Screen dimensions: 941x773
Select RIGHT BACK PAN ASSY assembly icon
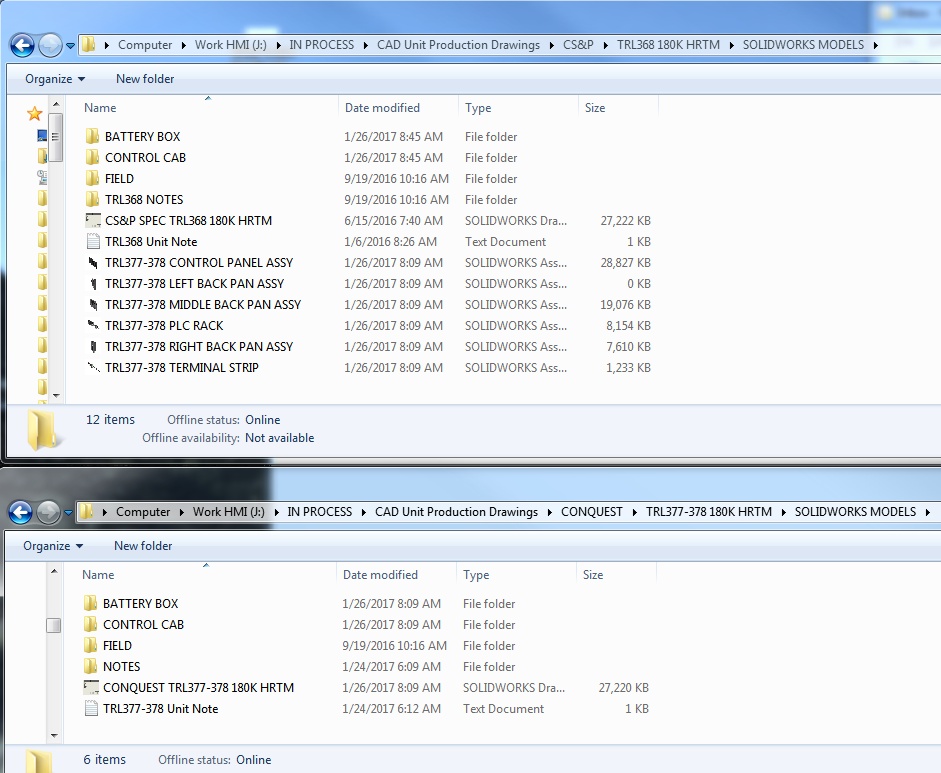(92, 346)
